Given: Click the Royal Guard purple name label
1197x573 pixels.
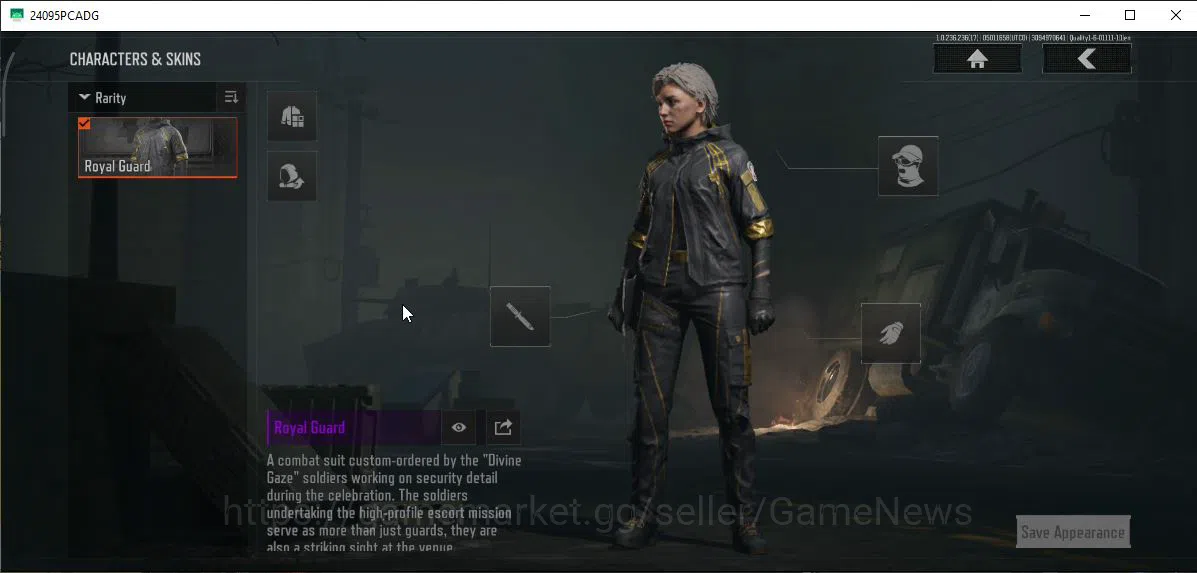Looking at the screenshot, I should (353, 427).
